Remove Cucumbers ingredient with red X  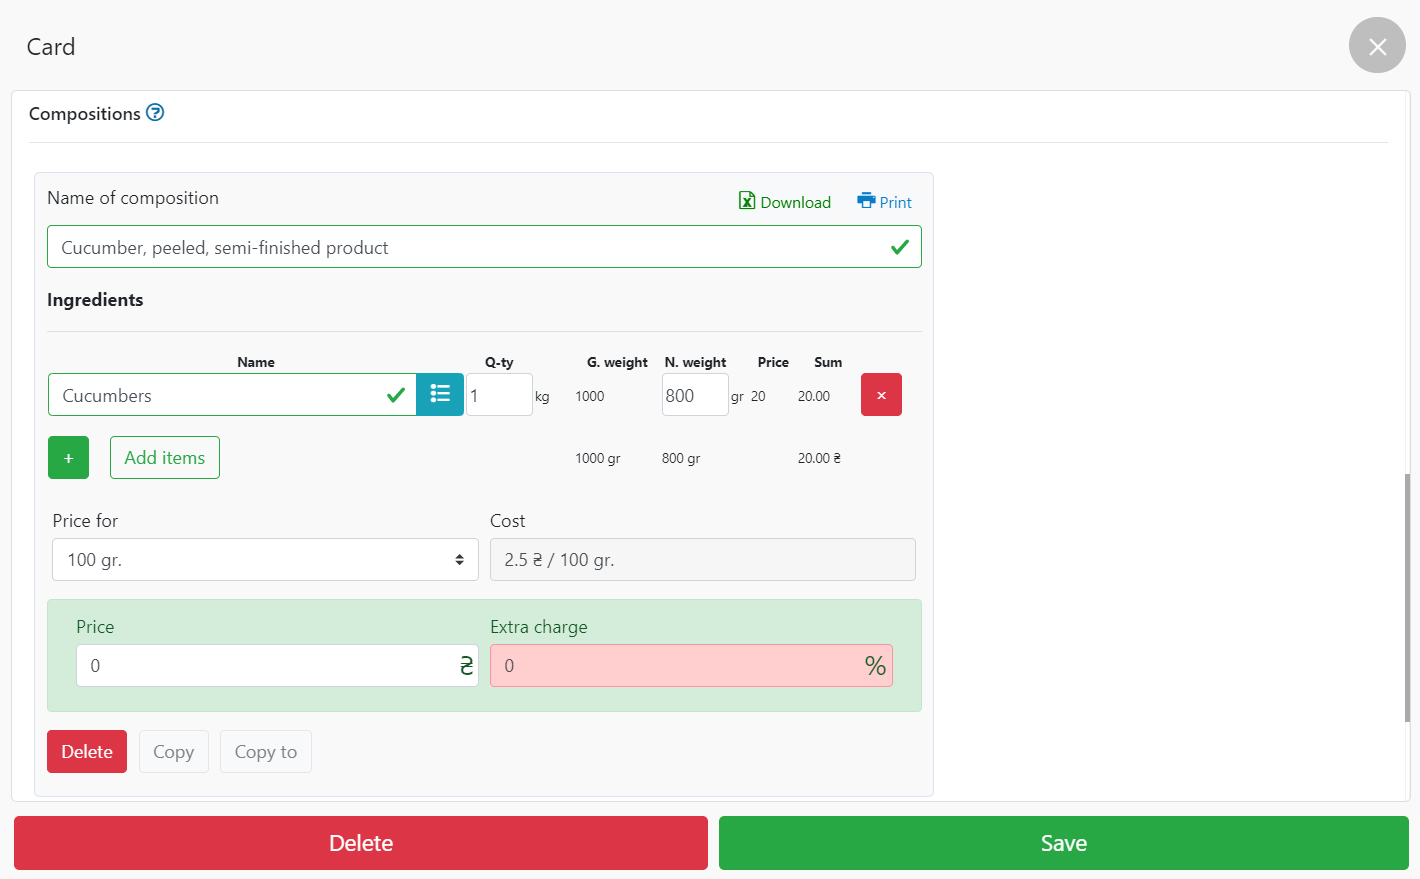point(881,395)
